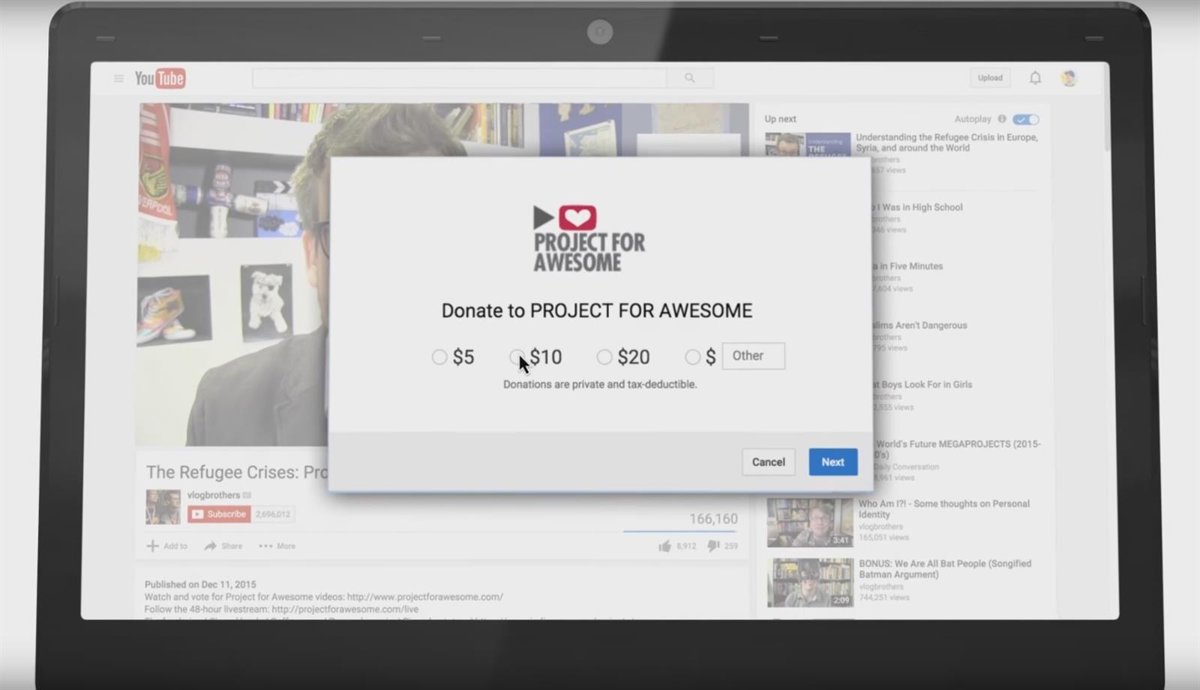Click the Autoplay info icon
Screen dimensions: 1200x690
(1002, 119)
